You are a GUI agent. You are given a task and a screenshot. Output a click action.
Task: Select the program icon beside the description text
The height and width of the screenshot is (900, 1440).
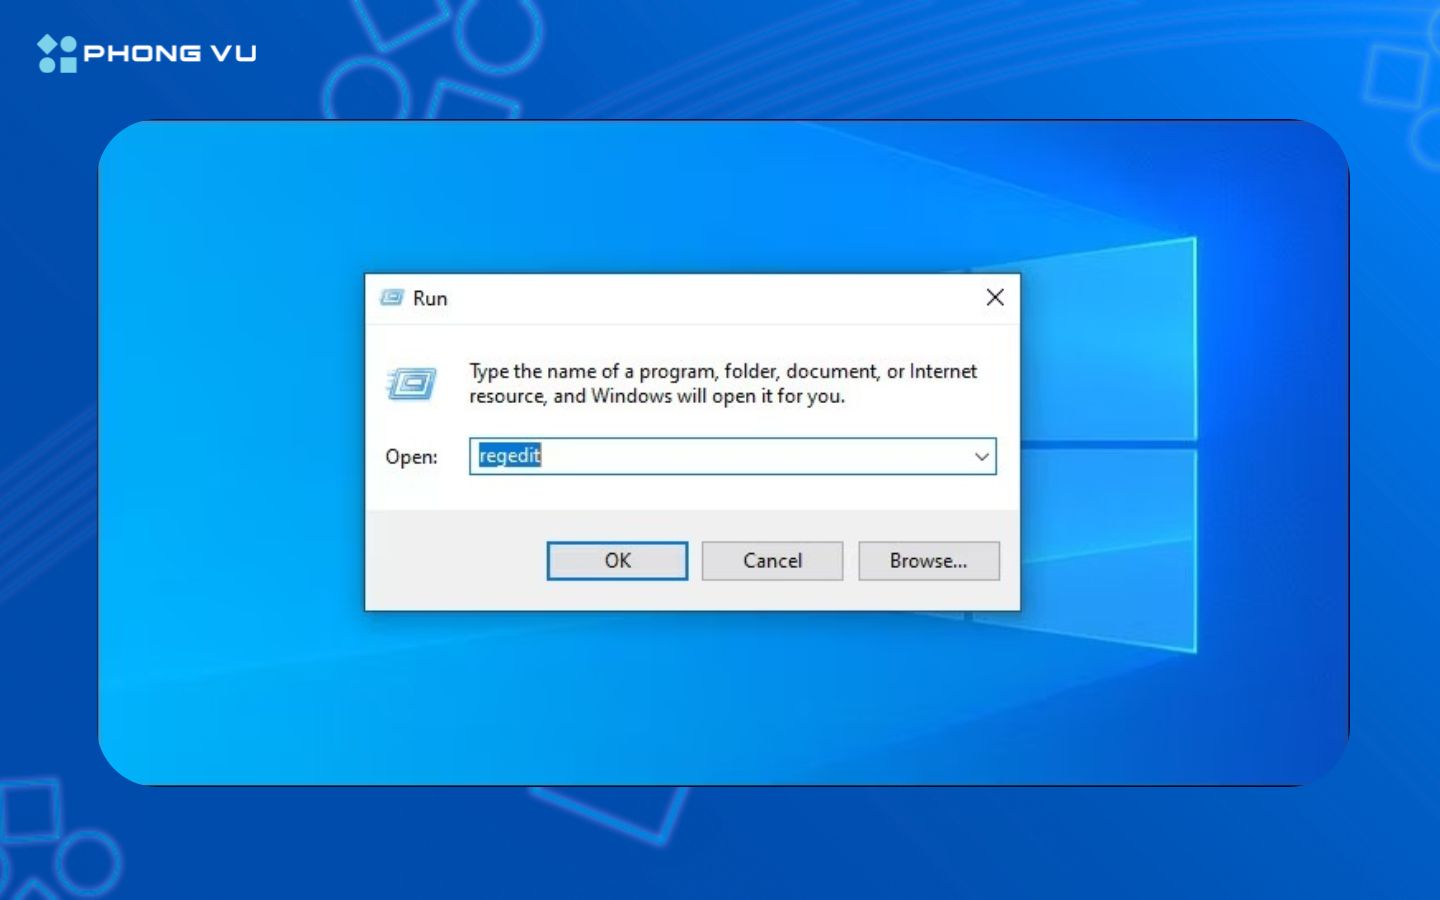tap(413, 383)
